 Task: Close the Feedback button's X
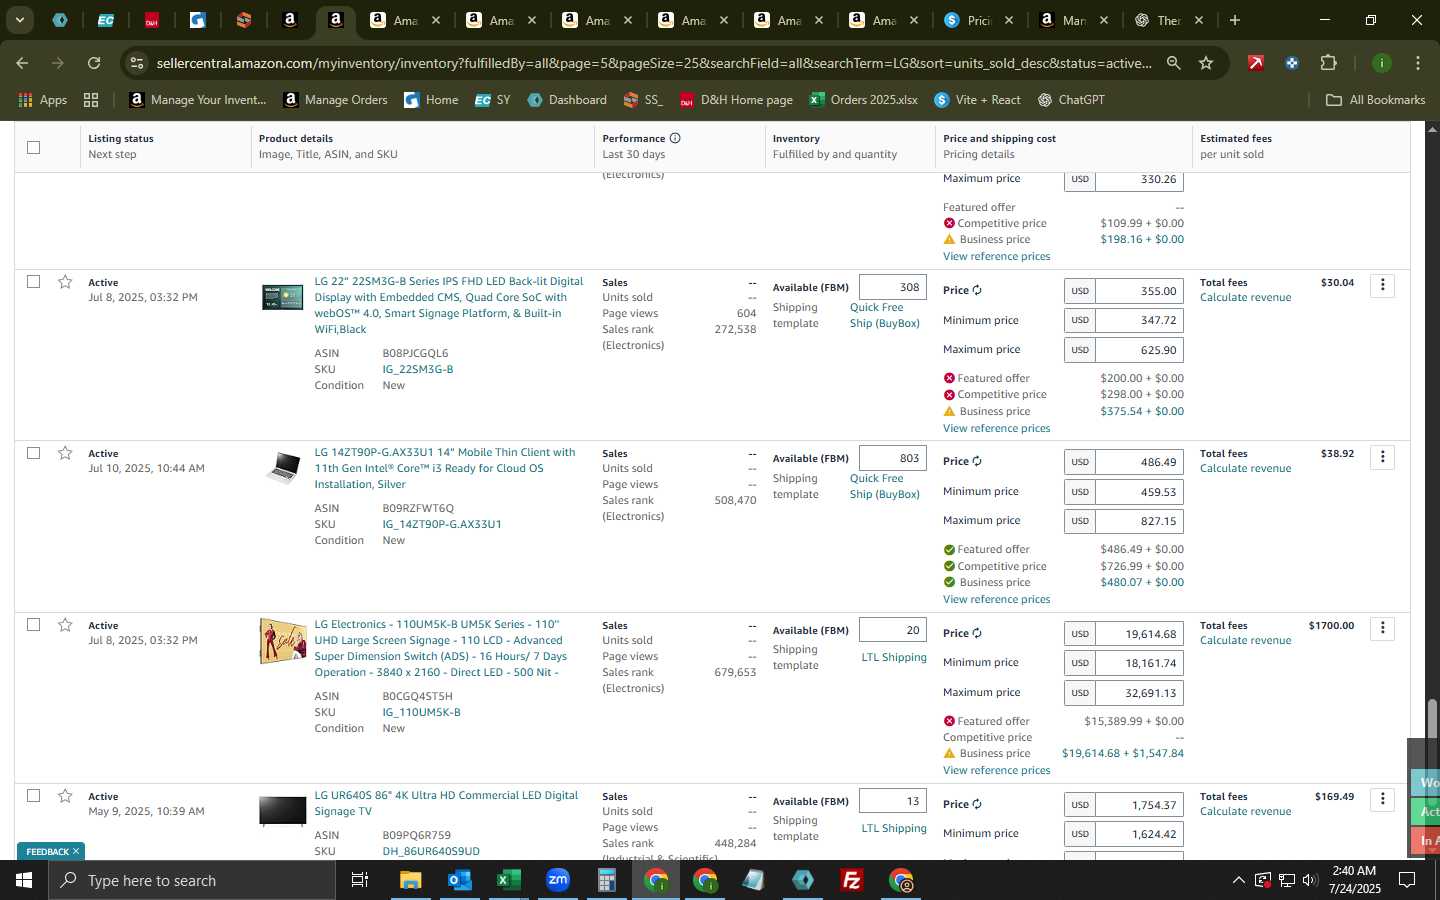coord(75,851)
